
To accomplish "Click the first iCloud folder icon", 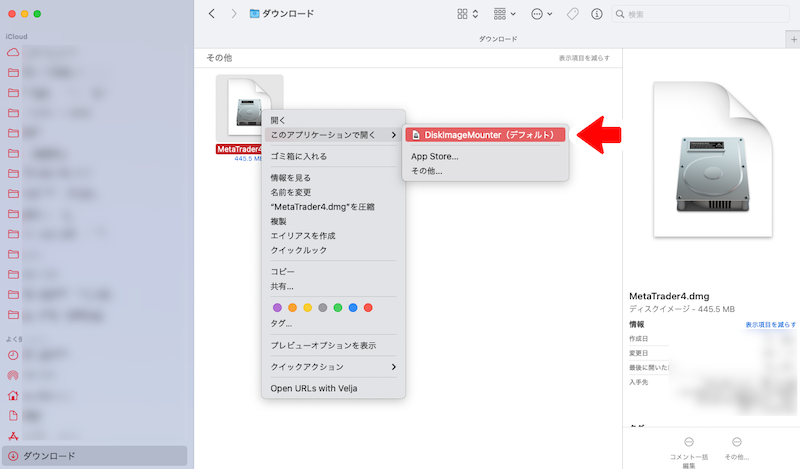I will point(13,72).
